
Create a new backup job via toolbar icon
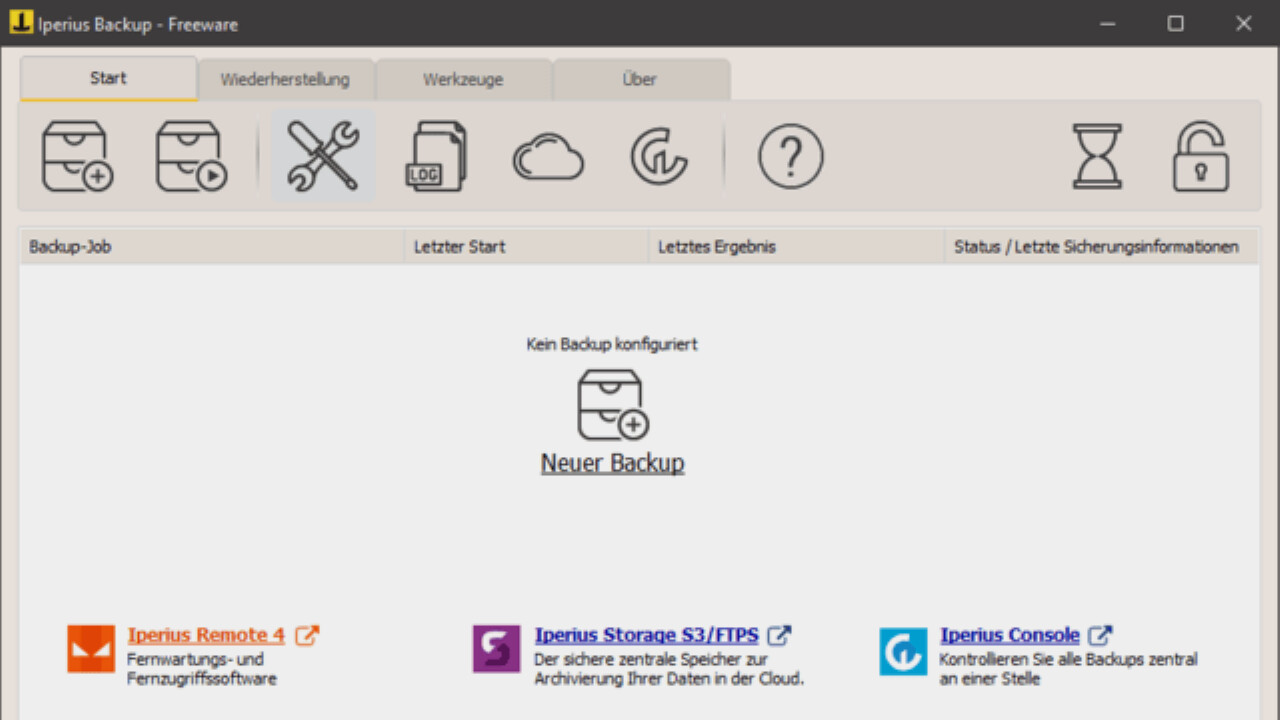(x=77, y=156)
